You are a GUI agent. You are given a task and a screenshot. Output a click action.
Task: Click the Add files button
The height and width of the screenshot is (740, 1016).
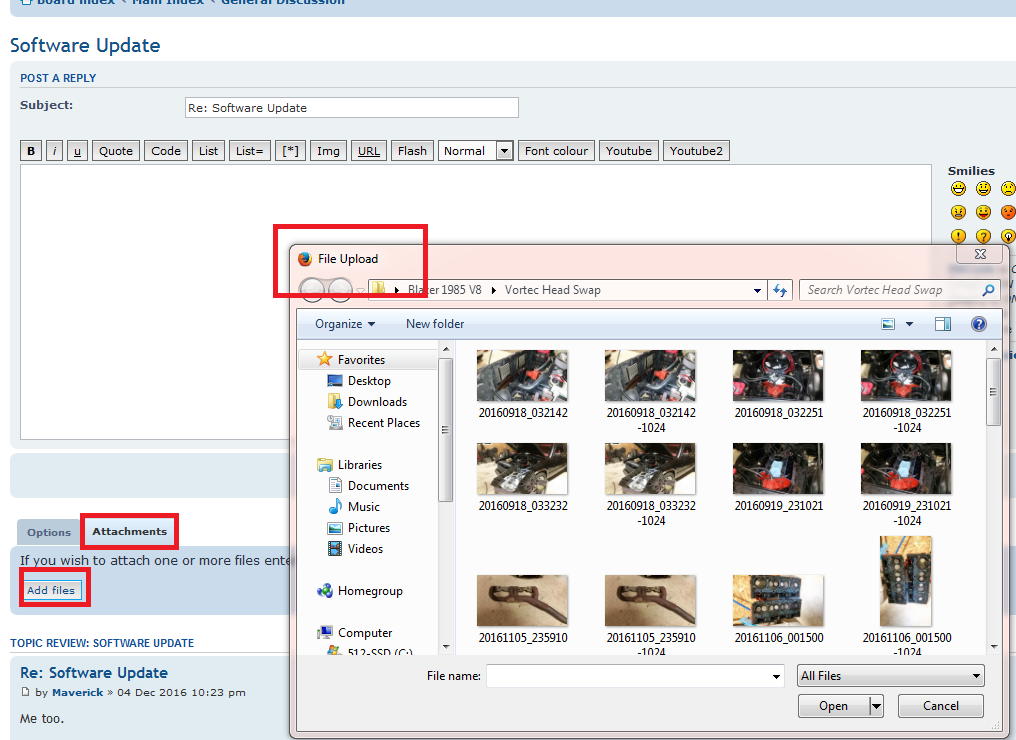(51, 590)
